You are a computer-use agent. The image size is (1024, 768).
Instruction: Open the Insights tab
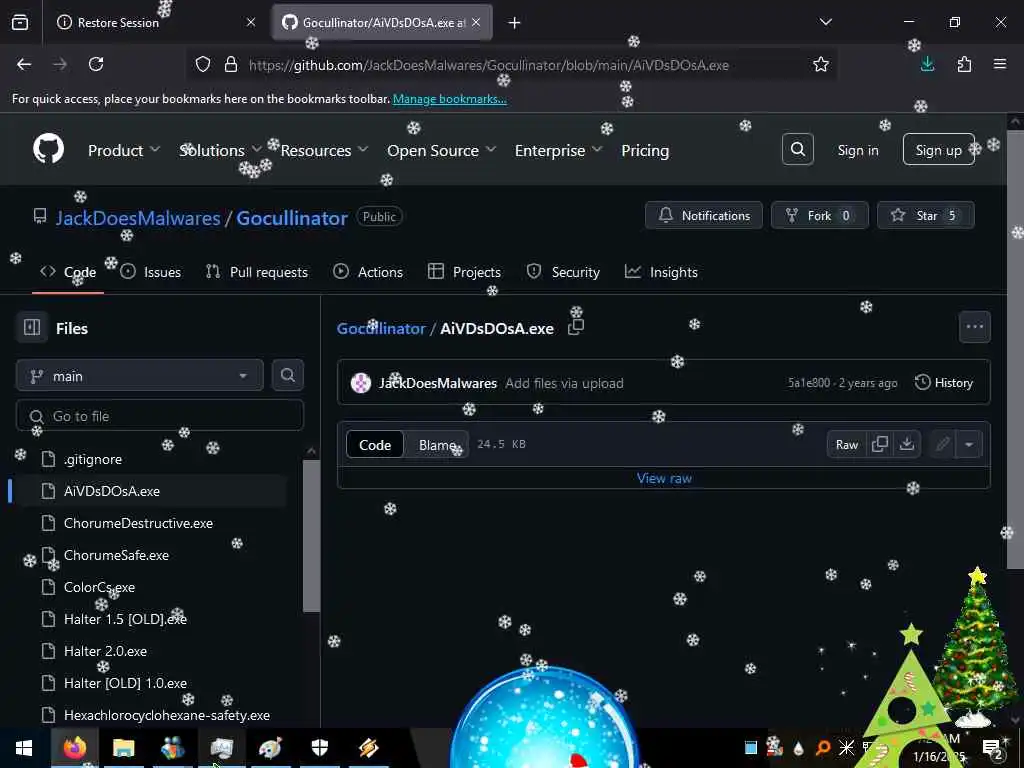(661, 272)
